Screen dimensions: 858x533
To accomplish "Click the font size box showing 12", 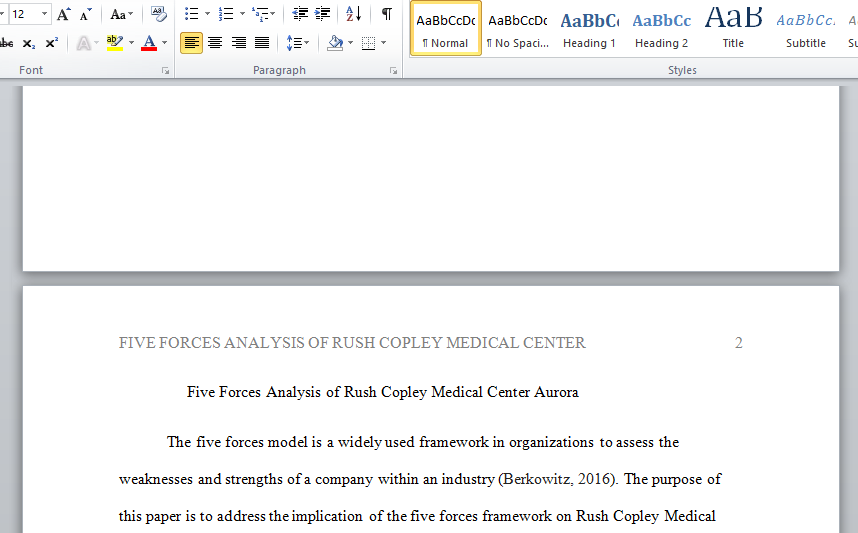I will point(23,14).
